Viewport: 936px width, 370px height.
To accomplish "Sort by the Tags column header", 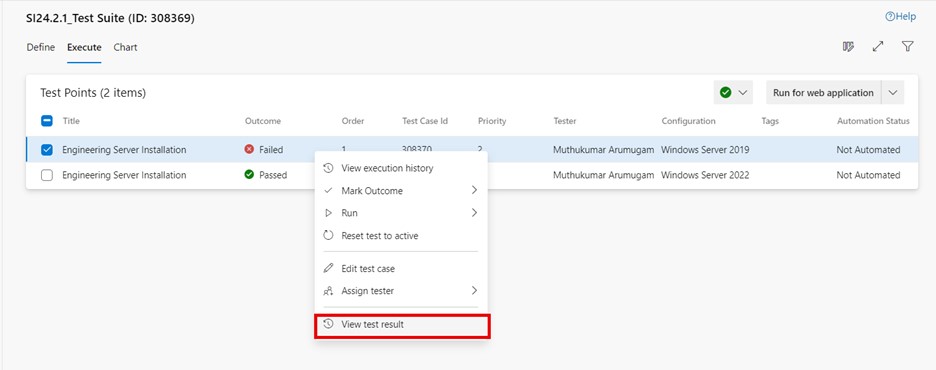I will [770, 121].
